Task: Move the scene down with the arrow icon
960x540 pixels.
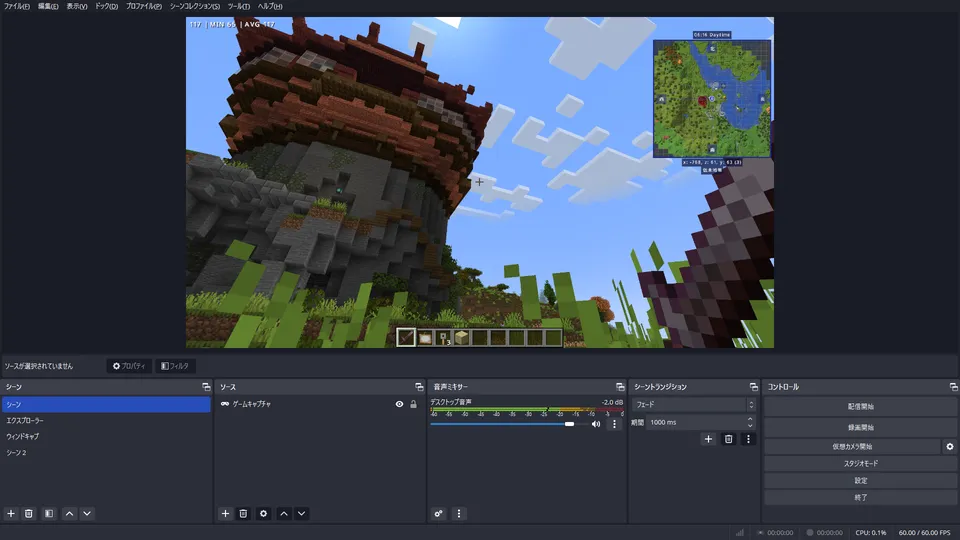Action: click(x=87, y=513)
